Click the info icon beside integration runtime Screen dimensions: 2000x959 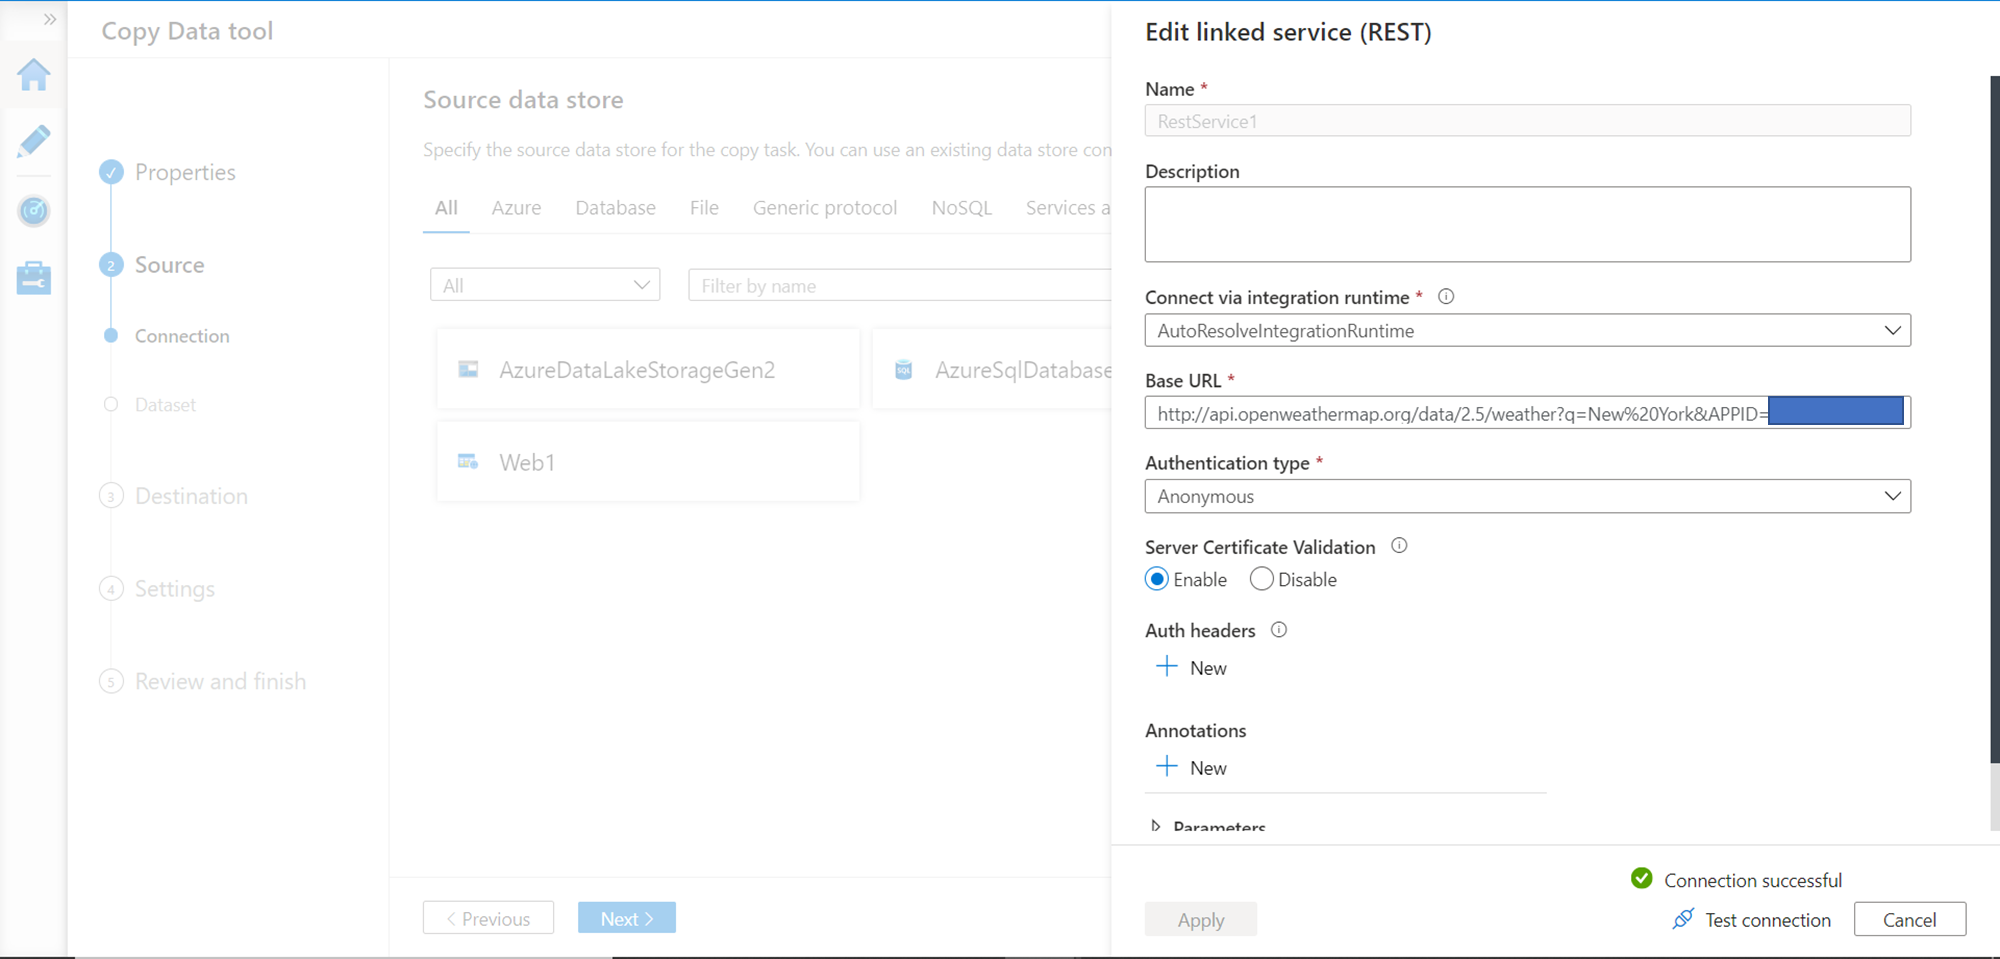click(1446, 297)
